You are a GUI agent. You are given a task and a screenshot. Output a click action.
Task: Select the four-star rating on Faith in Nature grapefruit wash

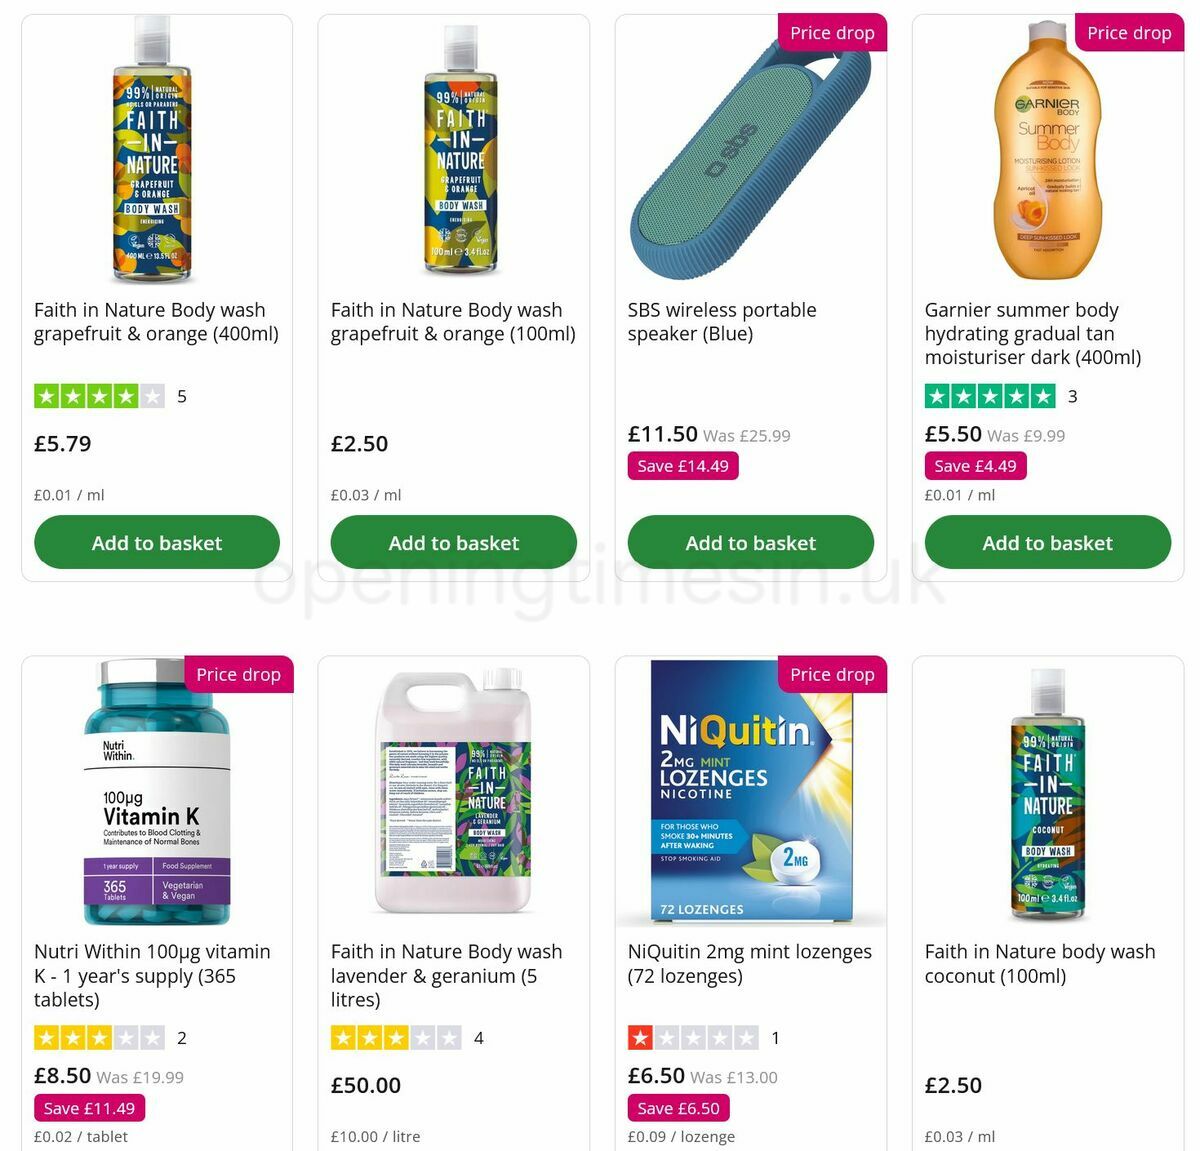(x=99, y=396)
